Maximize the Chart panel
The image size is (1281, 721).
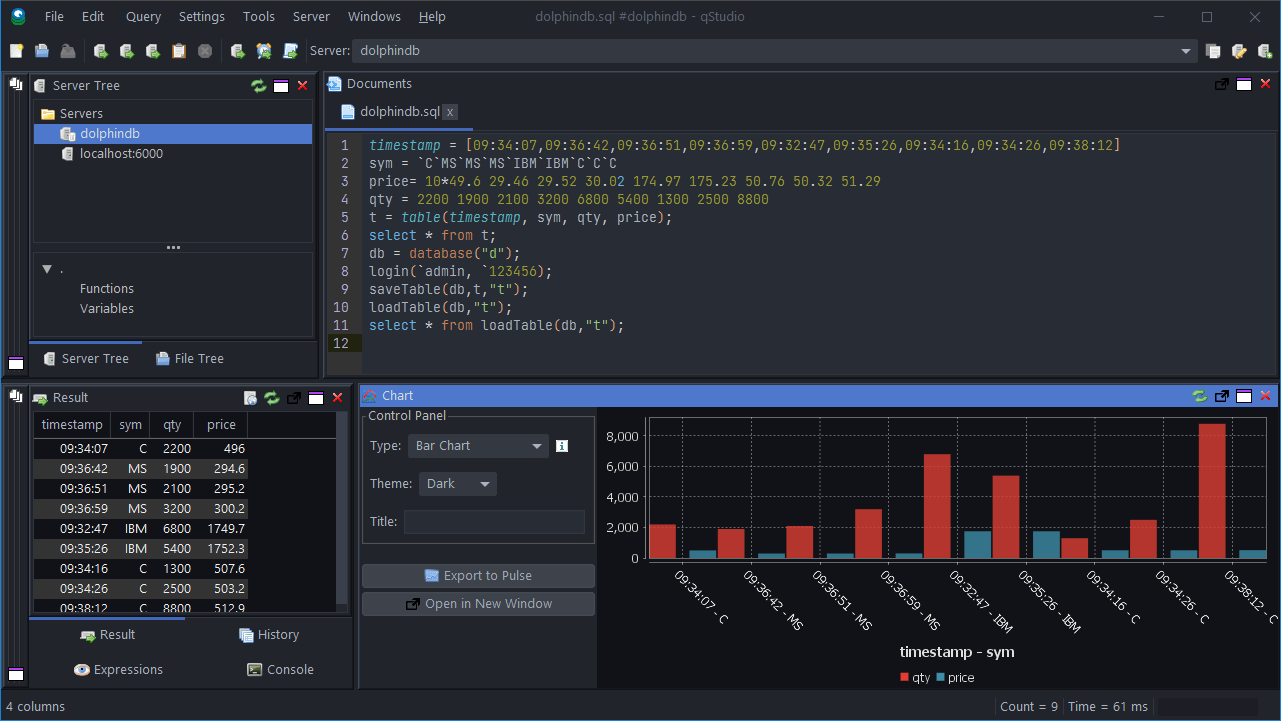[x=1244, y=396]
